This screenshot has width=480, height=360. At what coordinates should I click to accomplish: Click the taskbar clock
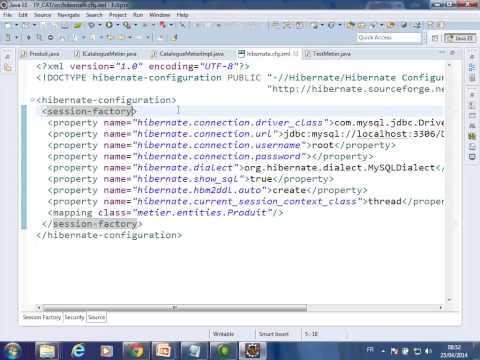[x=454, y=351]
